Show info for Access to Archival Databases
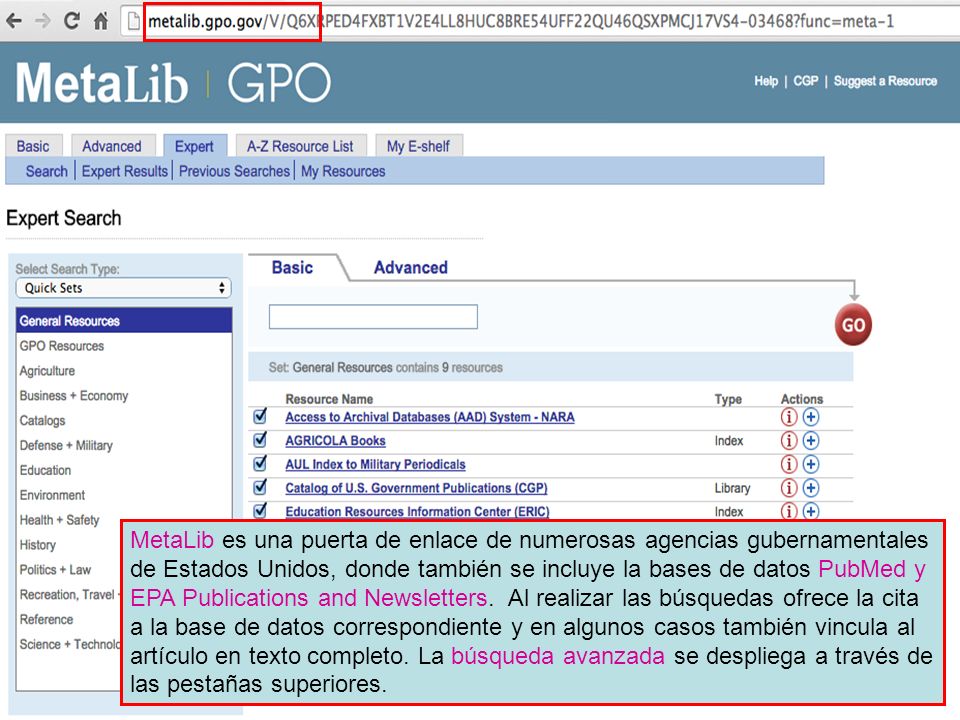The image size is (960, 720). (x=789, y=417)
